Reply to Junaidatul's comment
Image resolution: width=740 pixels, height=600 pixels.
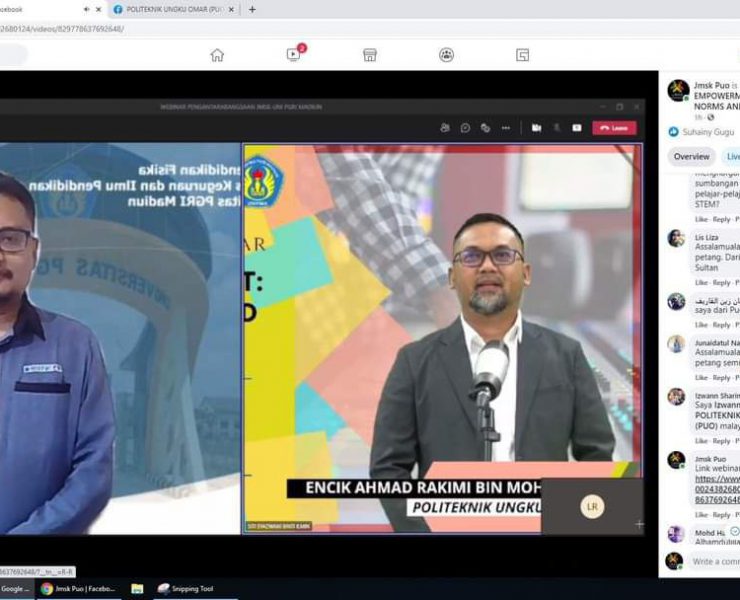(x=721, y=378)
